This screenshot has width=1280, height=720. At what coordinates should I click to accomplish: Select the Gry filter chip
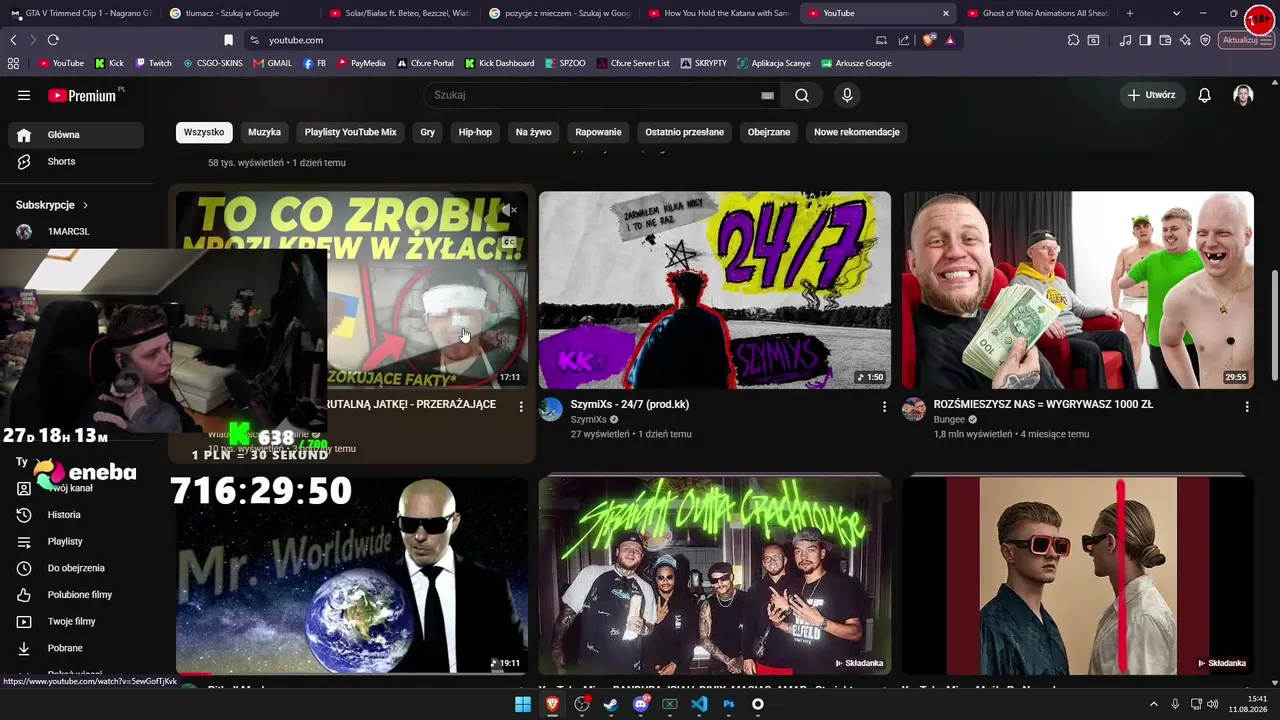428,132
